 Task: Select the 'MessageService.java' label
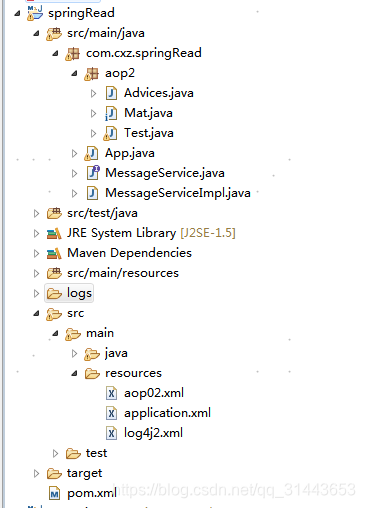165,173
